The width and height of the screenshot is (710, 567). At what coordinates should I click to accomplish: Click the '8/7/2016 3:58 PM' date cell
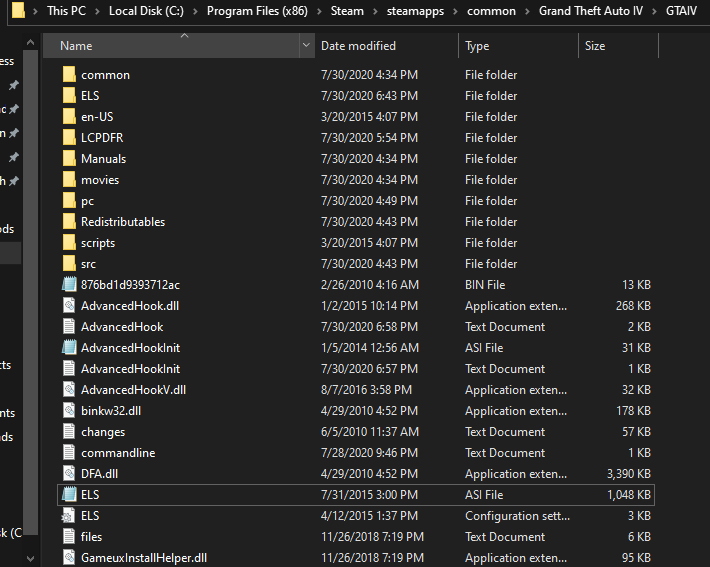coord(366,389)
